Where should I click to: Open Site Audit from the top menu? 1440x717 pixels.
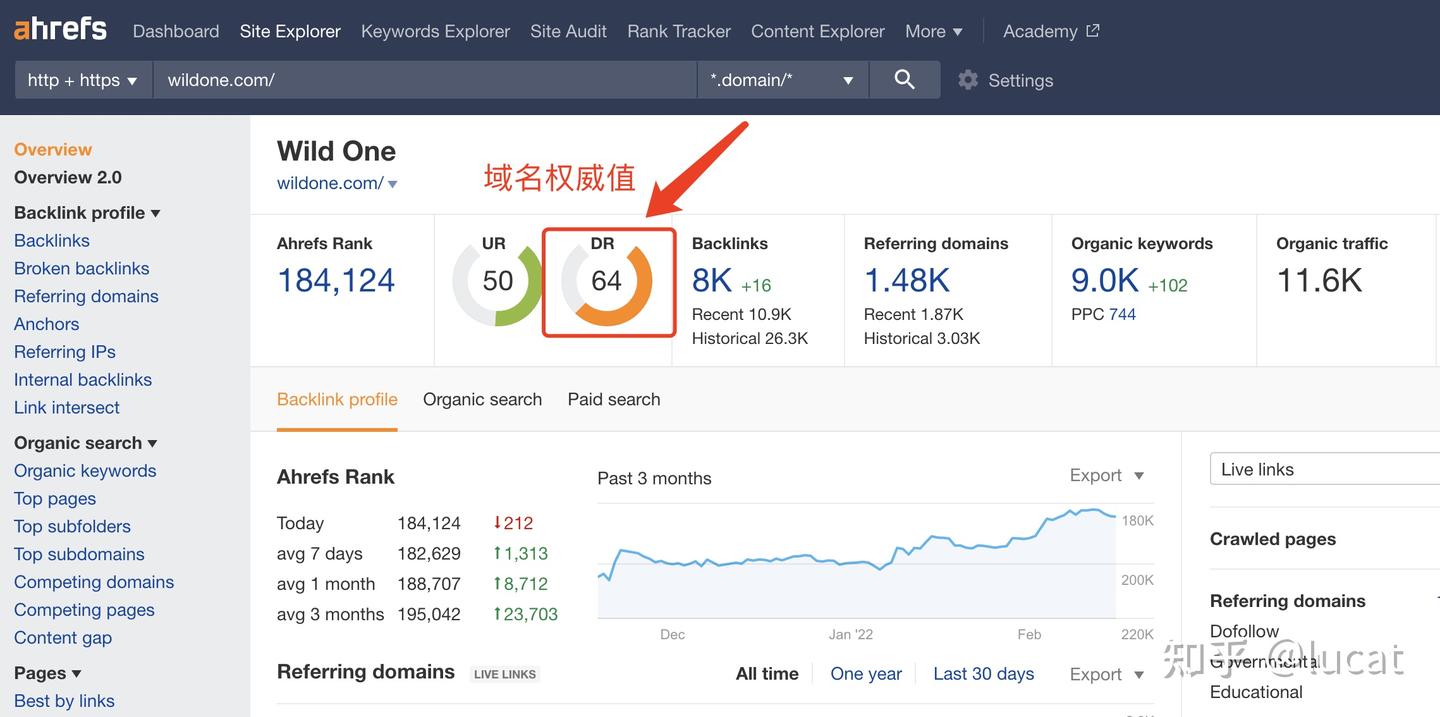(568, 31)
